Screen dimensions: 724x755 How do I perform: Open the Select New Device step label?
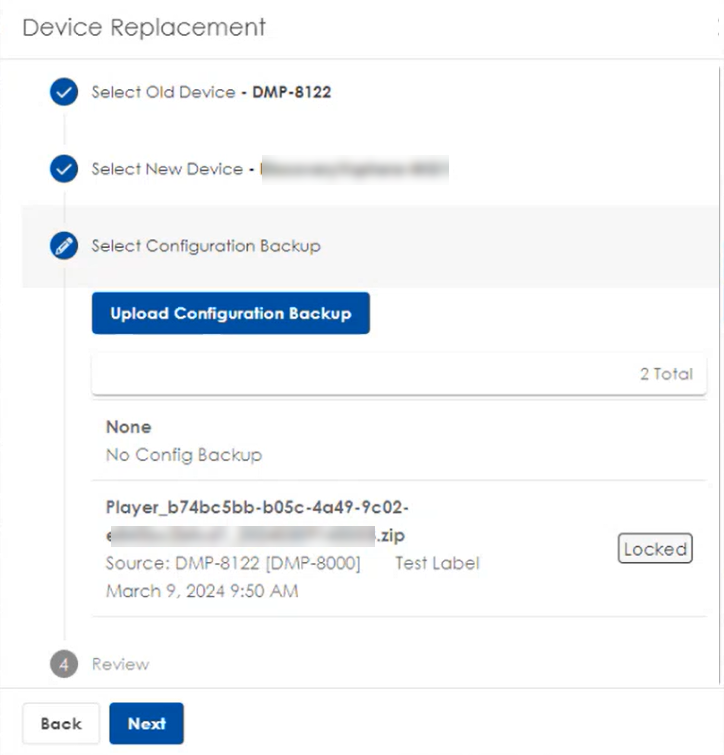coord(167,169)
